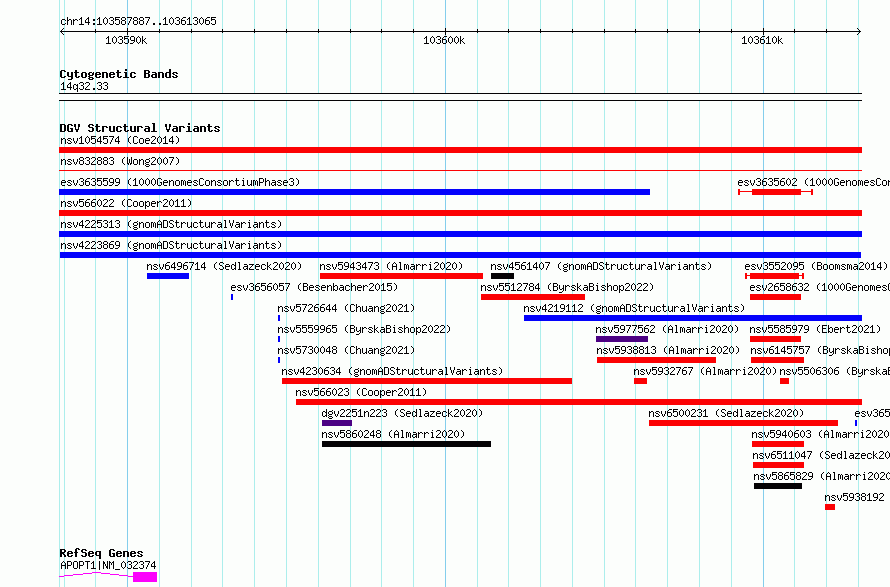Open nsv6500231 (Sedlazeck2020) label

point(726,413)
